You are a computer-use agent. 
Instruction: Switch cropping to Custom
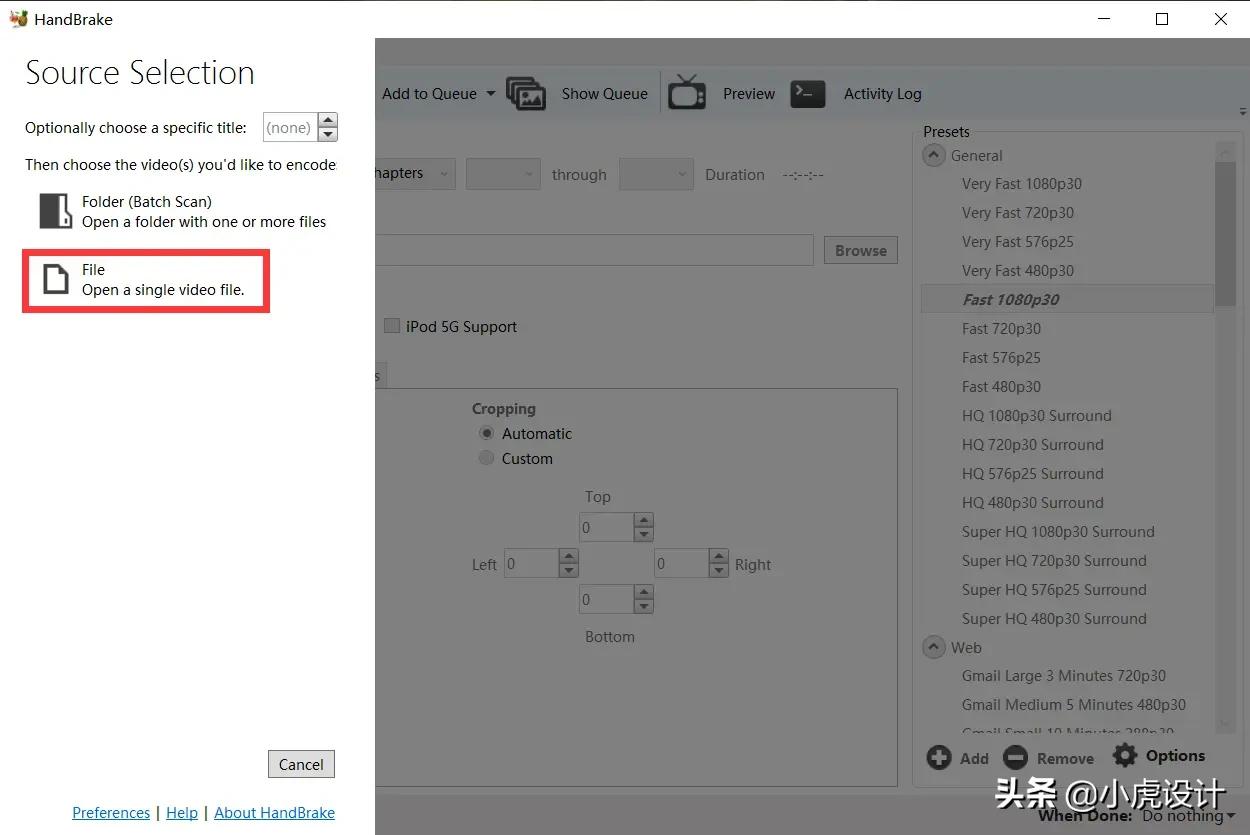(487, 458)
